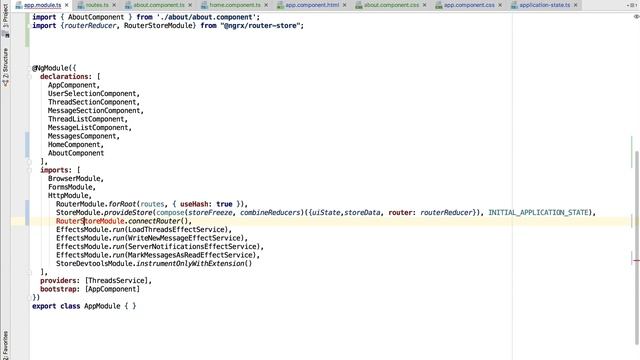640x360 pixels.
Task: Close the application-state.ts tab
Action: point(576,5)
